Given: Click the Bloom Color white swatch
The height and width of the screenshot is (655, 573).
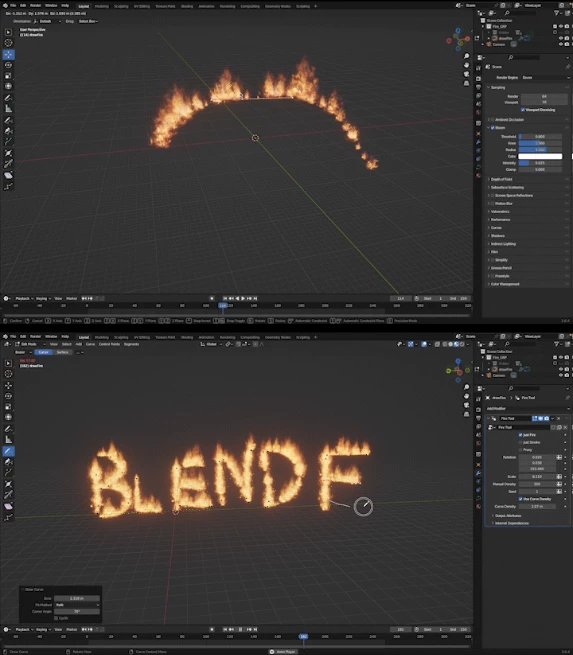Looking at the screenshot, I should [x=540, y=156].
